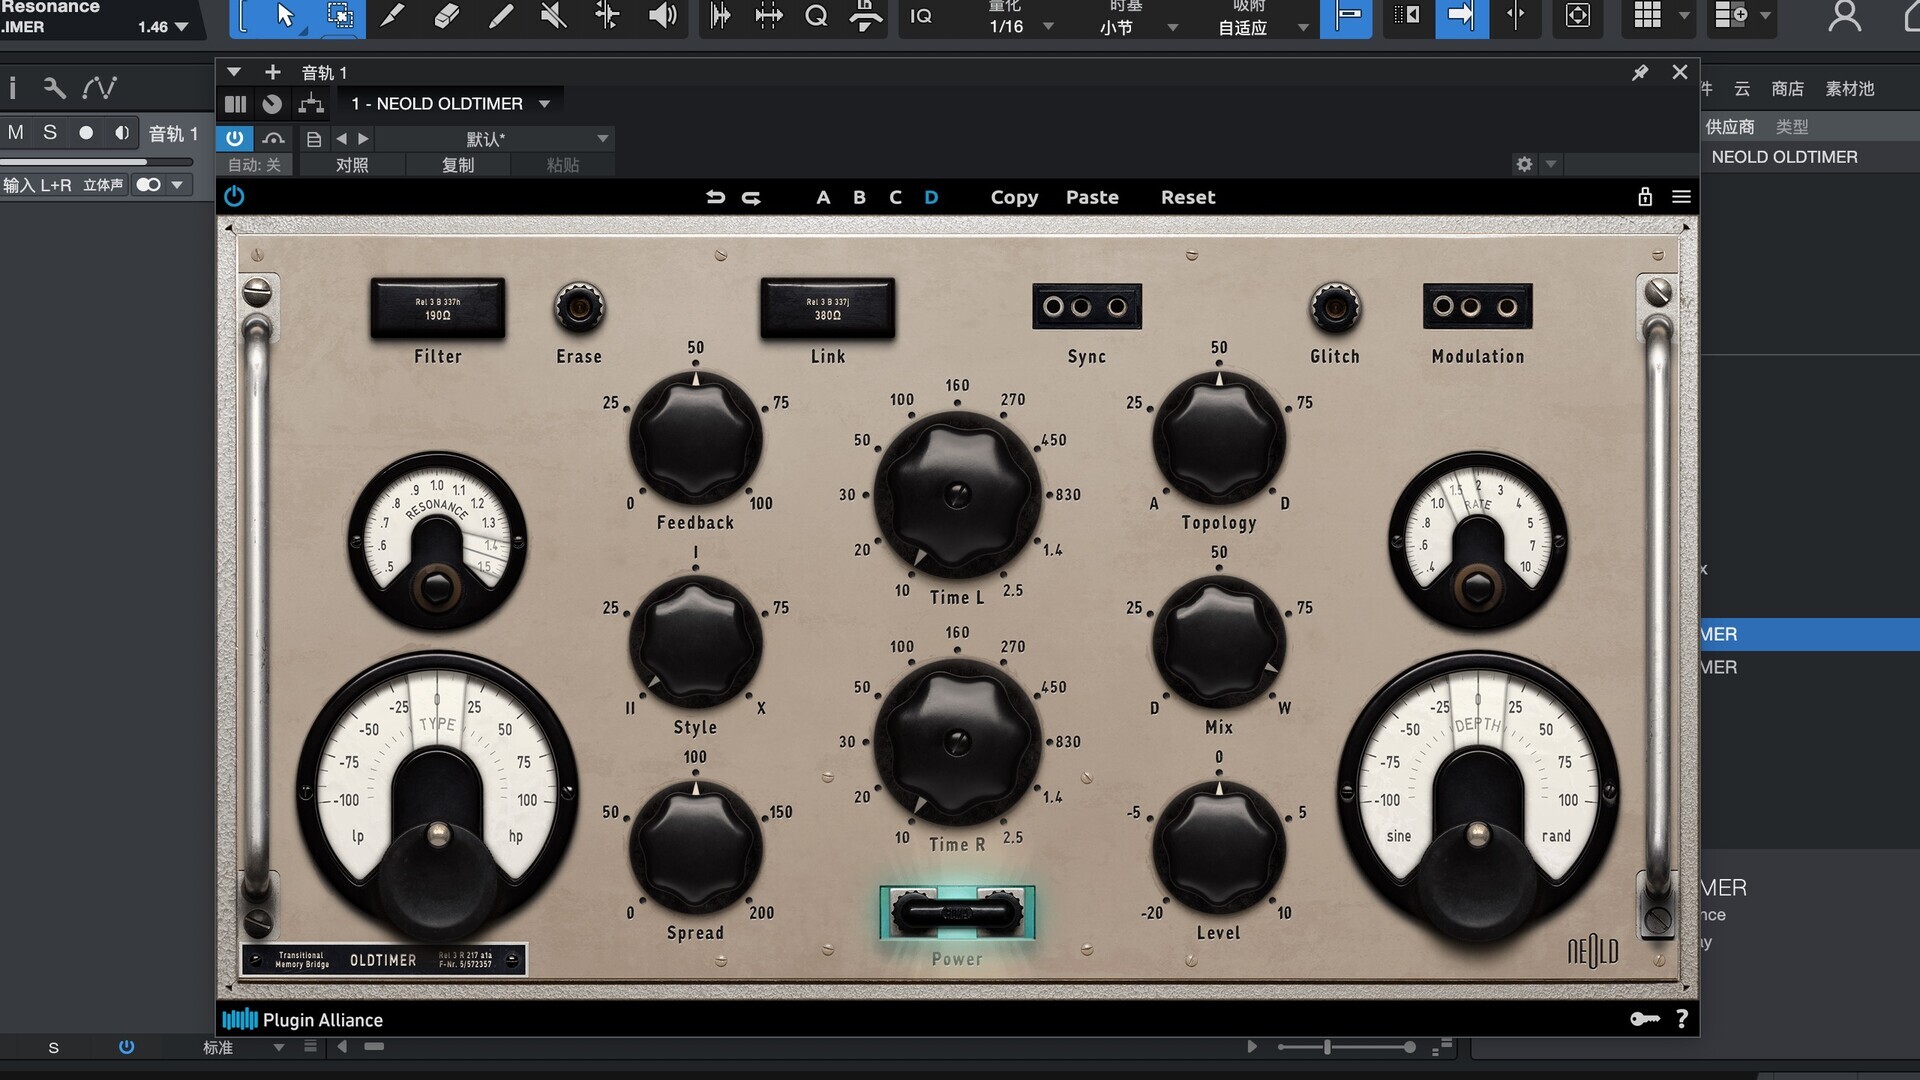Open the 1 - NEOLD OLDTIMER dropdown
1920x1080 pixels.
point(451,104)
